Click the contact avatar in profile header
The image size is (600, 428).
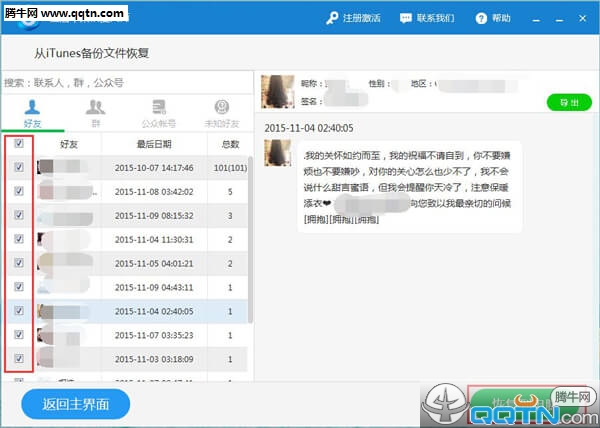coord(278,91)
